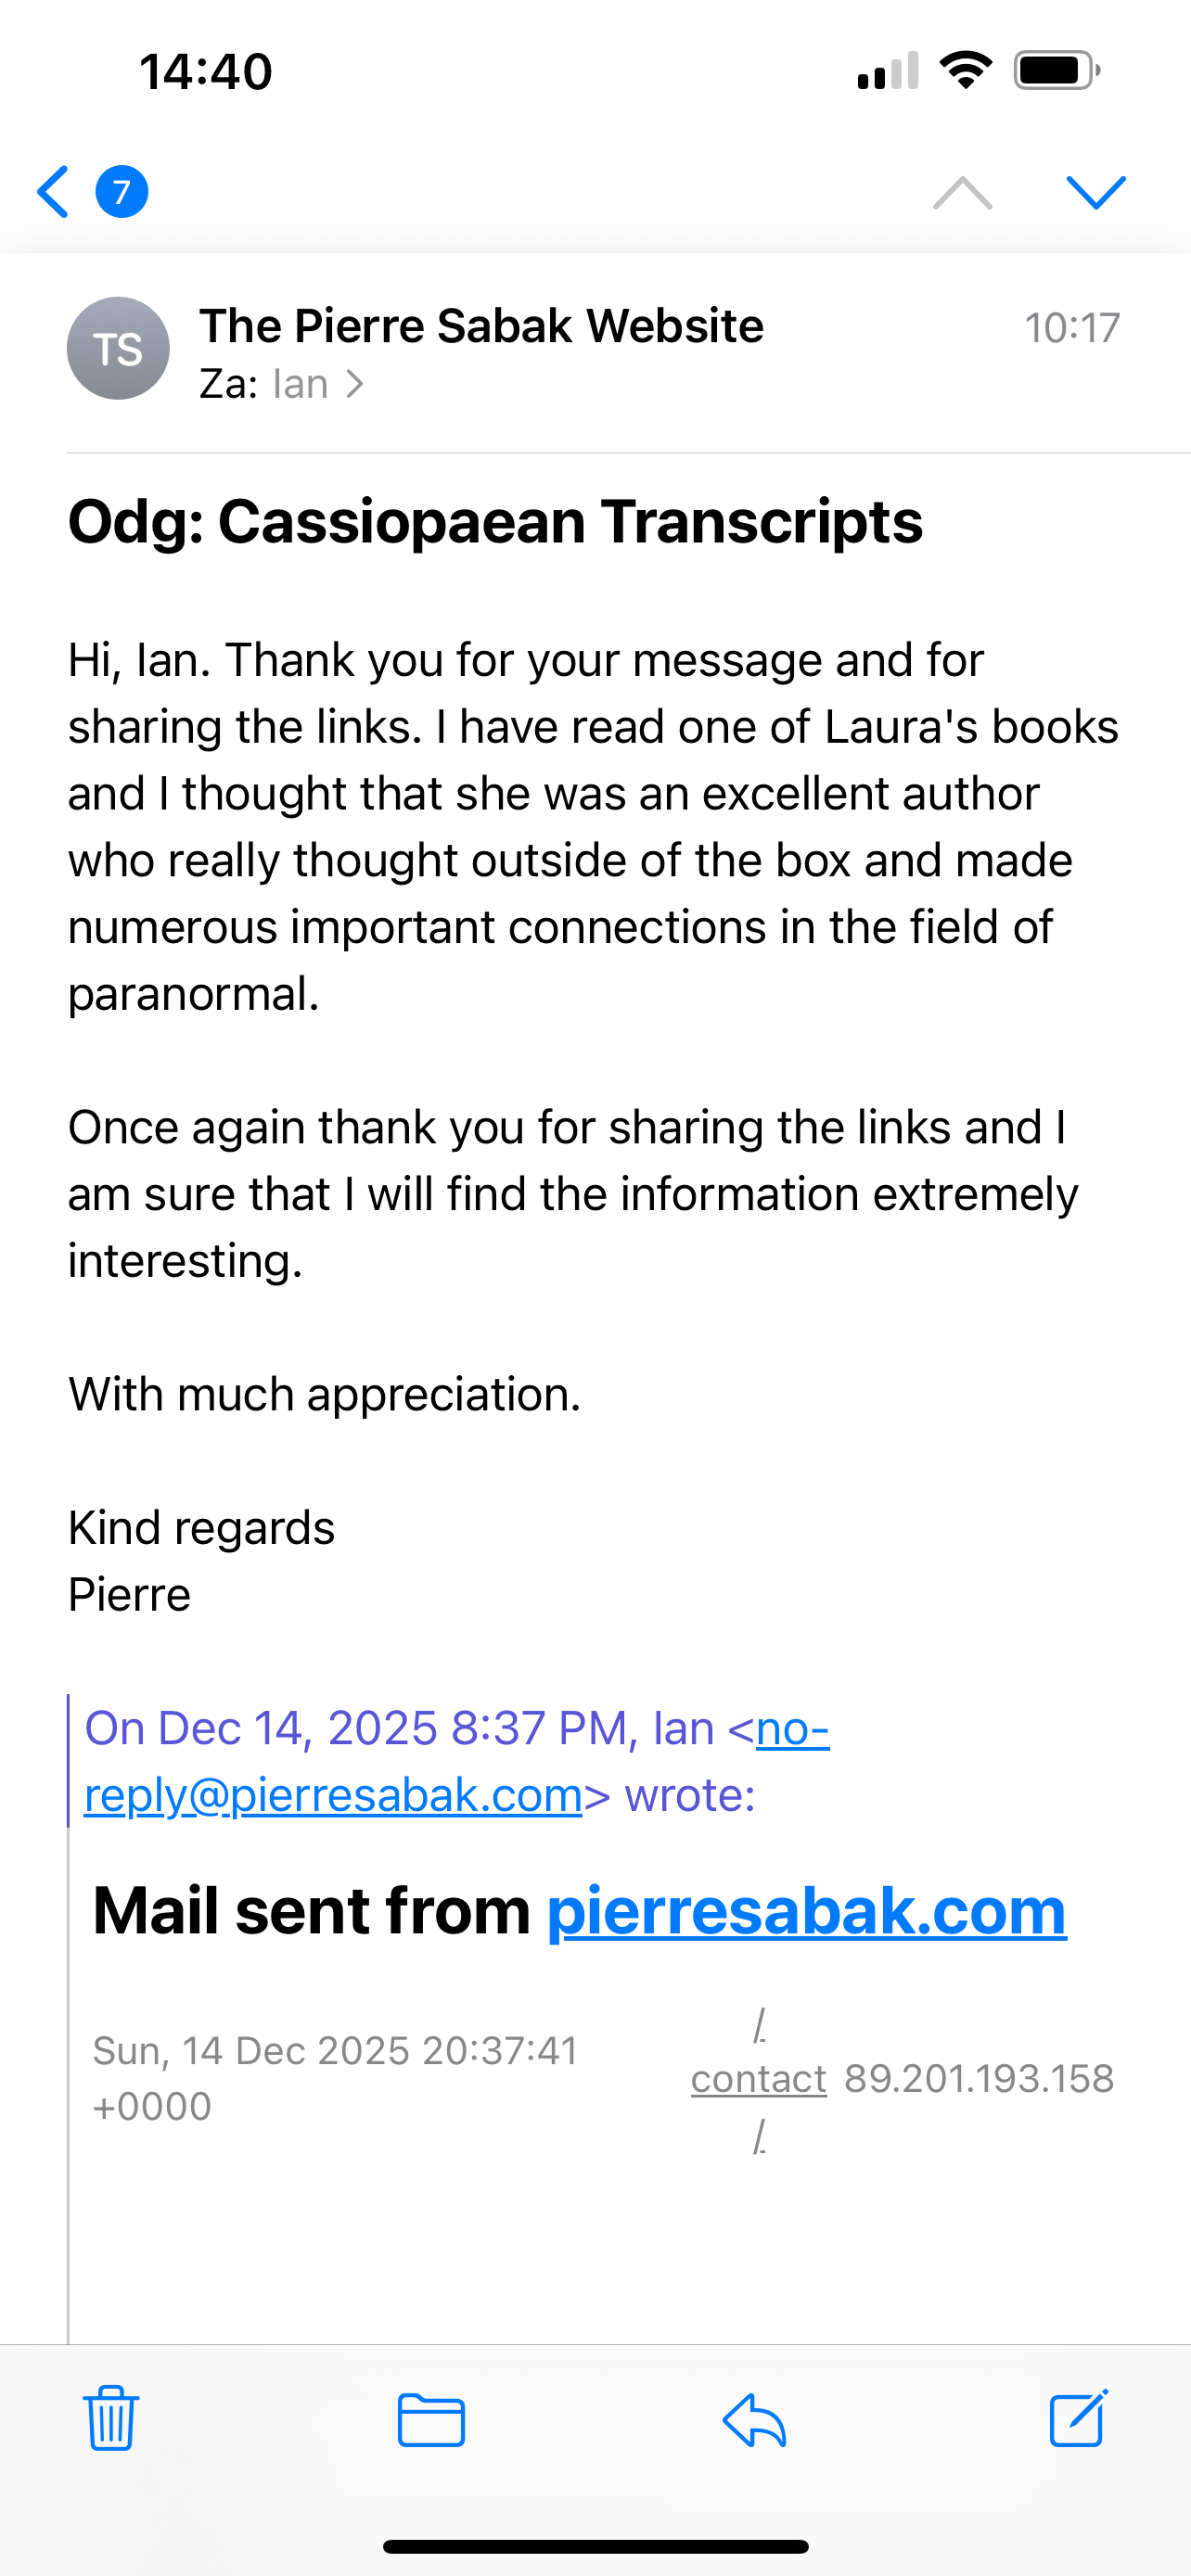Go to previous message with up arrow
This screenshot has width=1191, height=2576.
(x=962, y=192)
